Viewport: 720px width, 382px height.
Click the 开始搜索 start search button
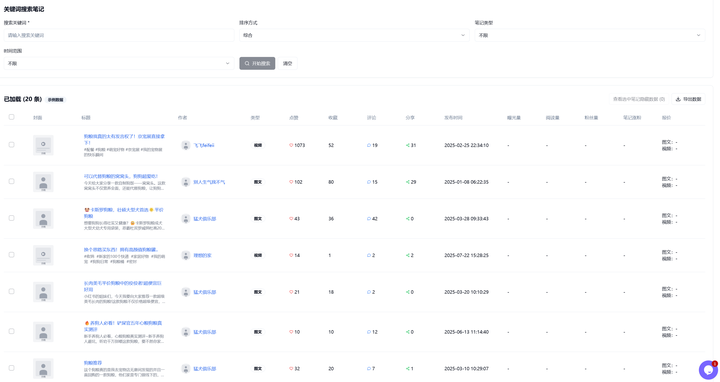pos(257,63)
